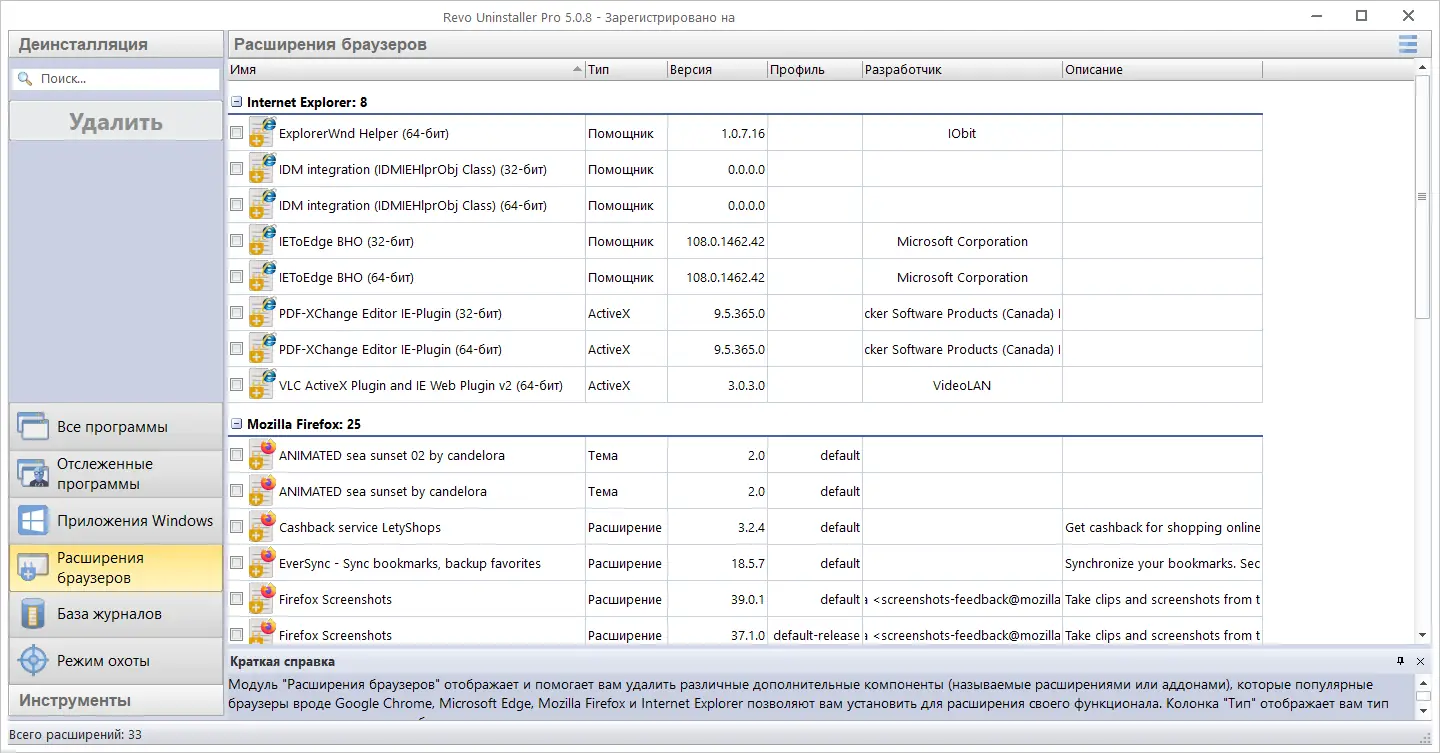Click the ExplorerWnd Helper extension icon
1440x753 pixels.
pos(262,133)
